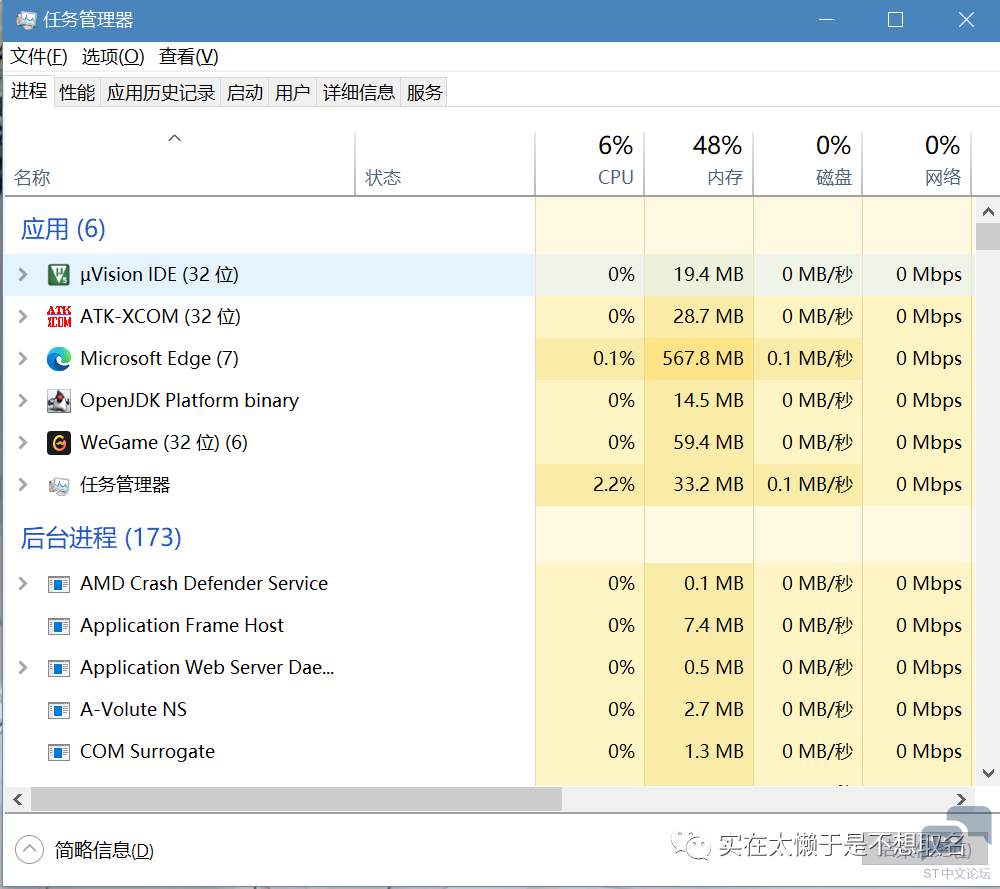Image resolution: width=1000 pixels, height=889 pixels.
Task: Expand the OpenJDK Platform binary group
Action: click(23, 400)
